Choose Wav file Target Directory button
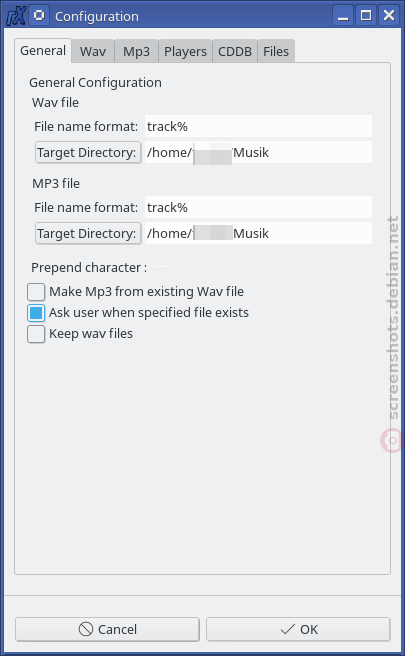Image resolution: width=405 pixels, height=656 pixels. [88, 153]
